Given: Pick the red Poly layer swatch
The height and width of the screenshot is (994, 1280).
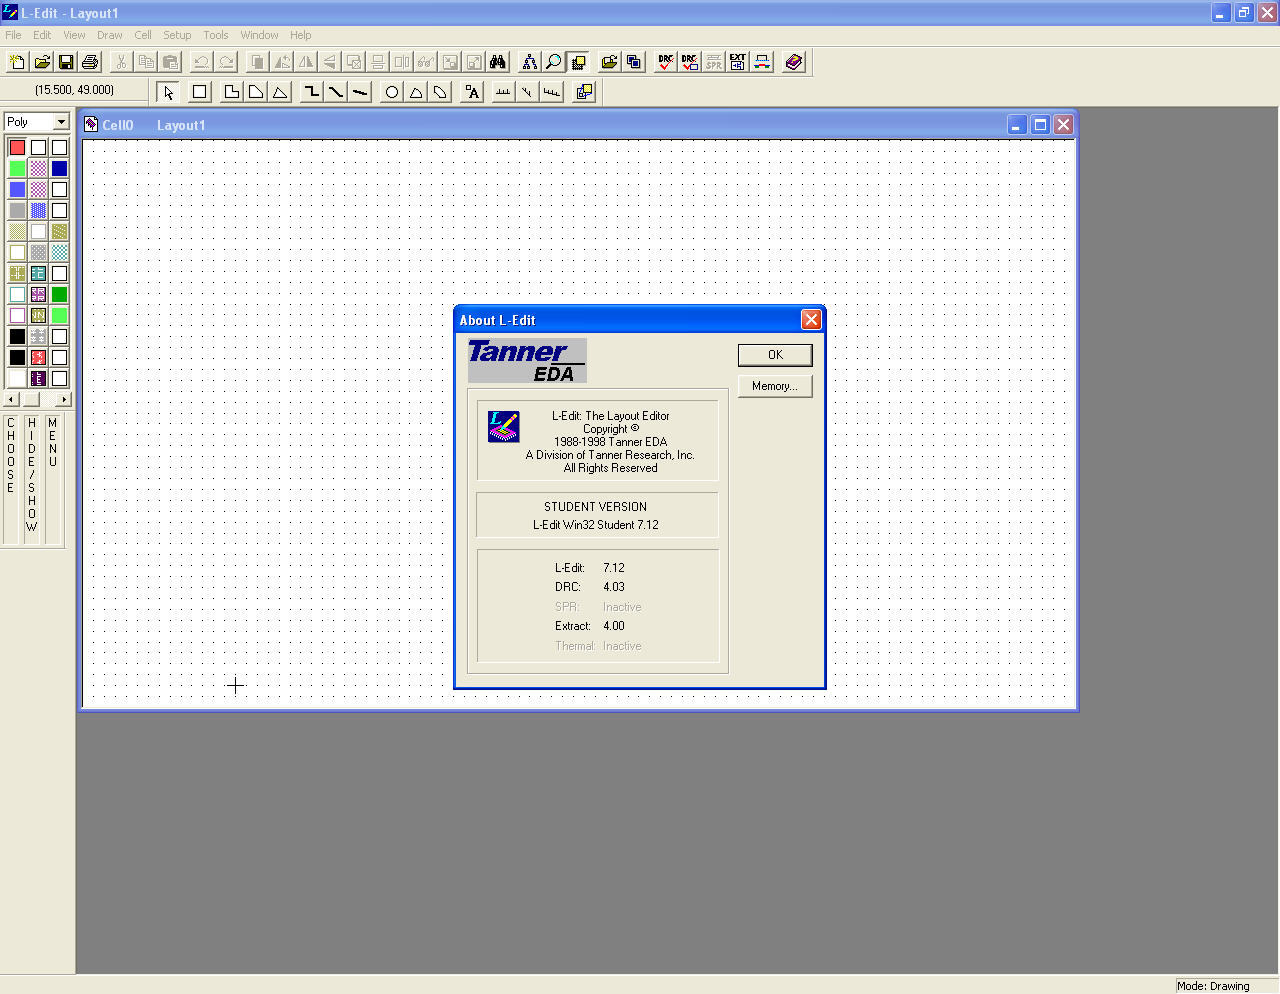Looking at the screenshot, I should pos(17,147).
